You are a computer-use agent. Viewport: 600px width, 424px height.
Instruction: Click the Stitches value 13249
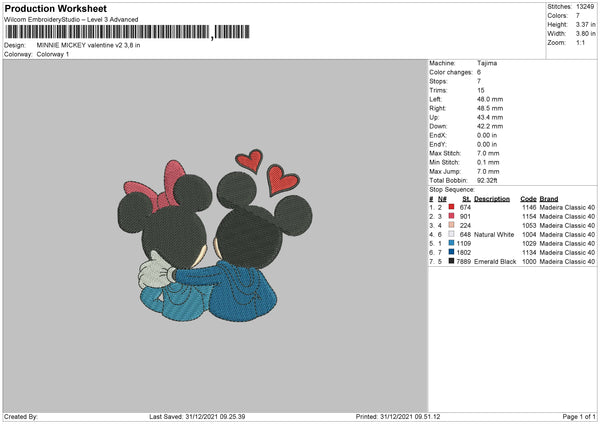[585, 7]
